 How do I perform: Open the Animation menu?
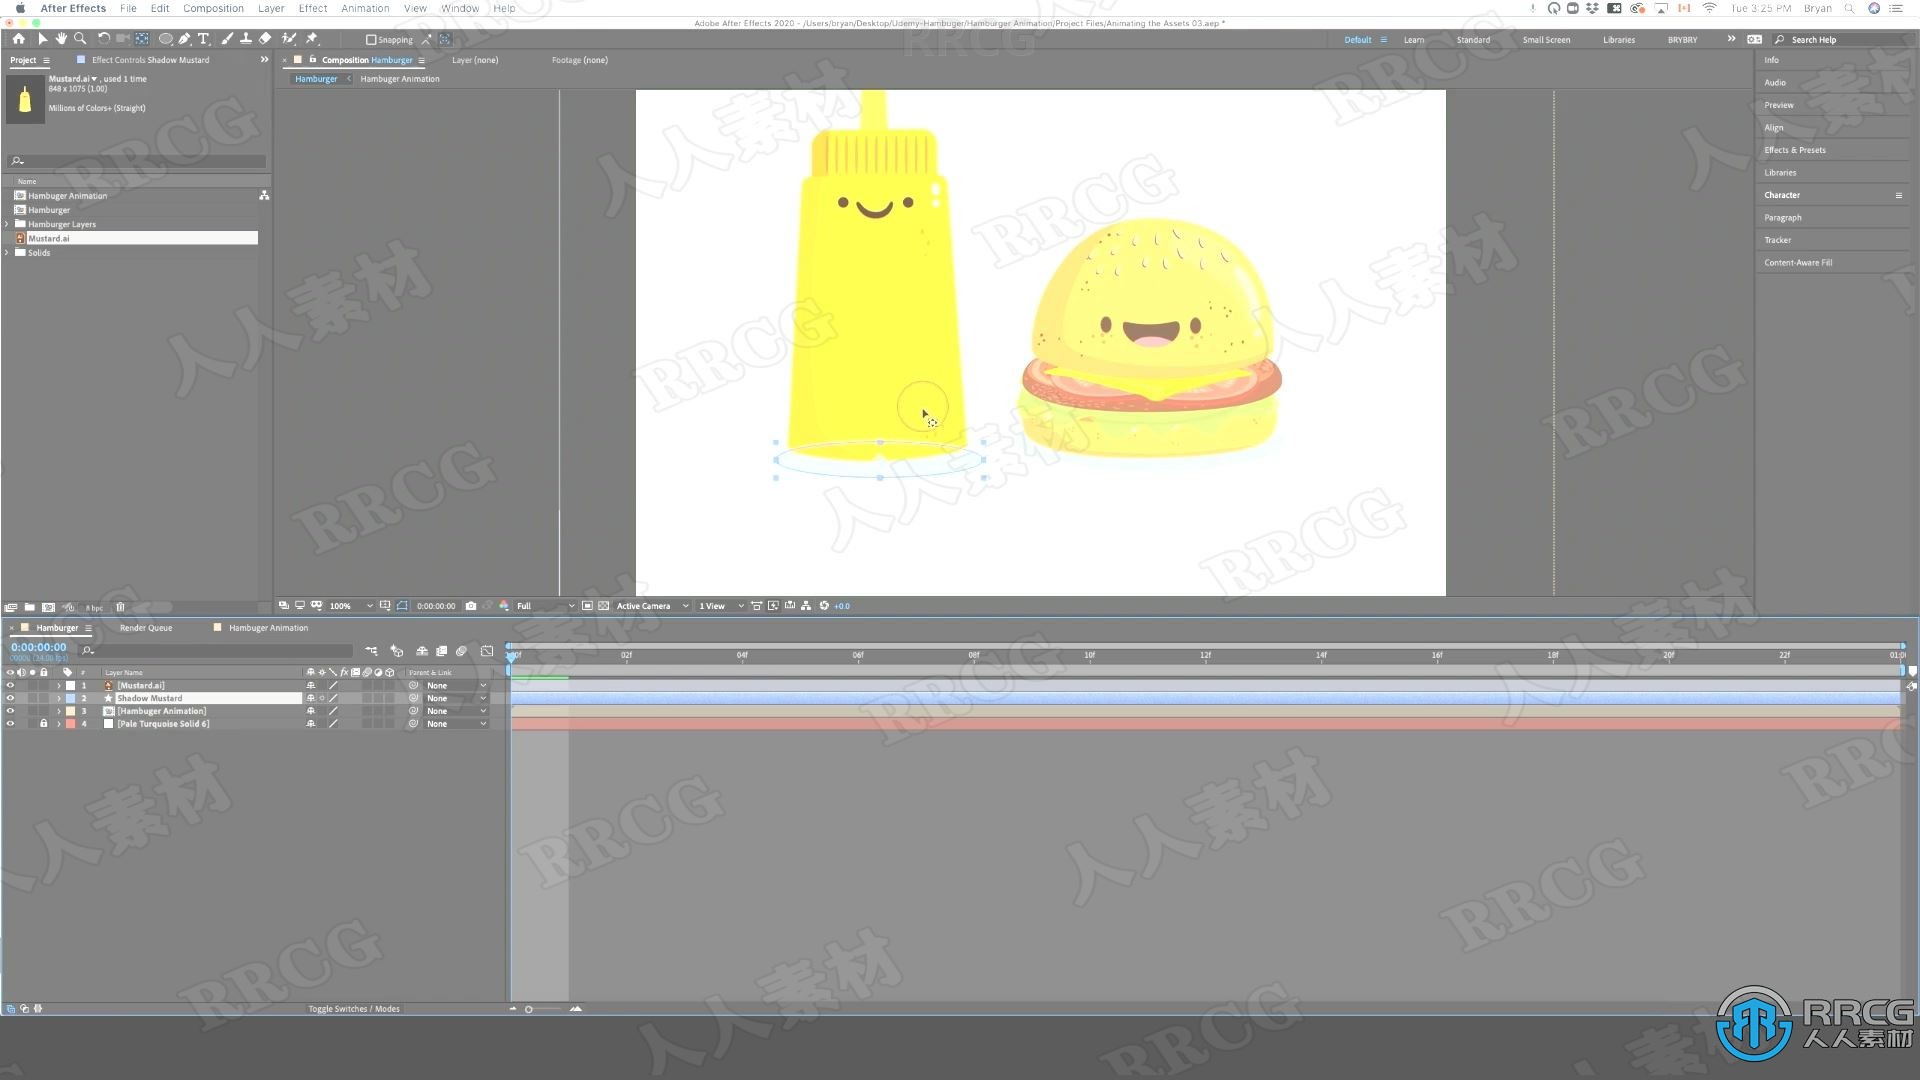pyautogui.click(x=363, y=7)
